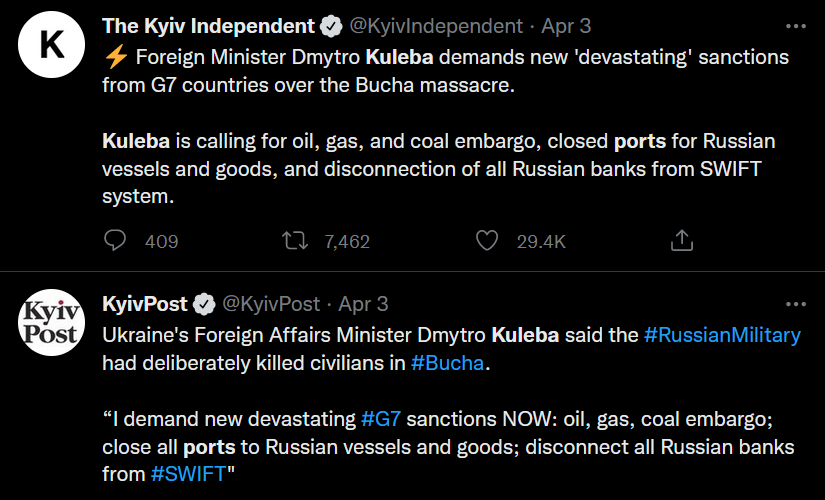
Task: Open the @KyivPost handle
Action: [271, 304]
